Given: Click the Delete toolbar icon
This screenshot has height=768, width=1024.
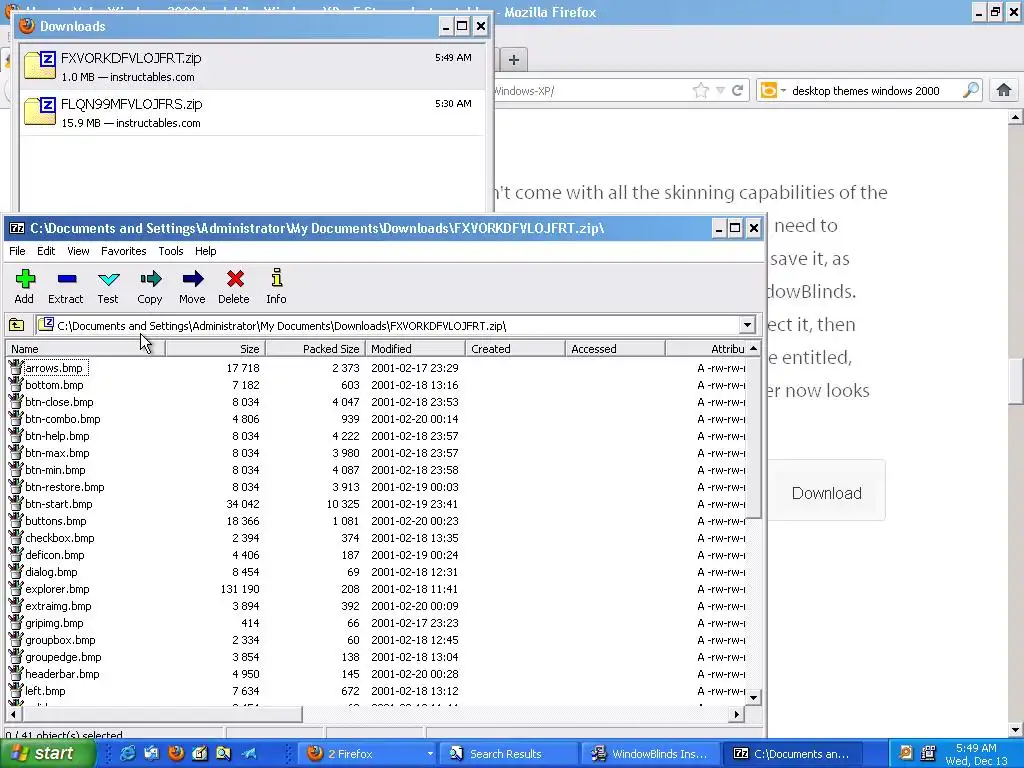Looking at the screenshot, I should pyautogui.click(x=234, y=279).
